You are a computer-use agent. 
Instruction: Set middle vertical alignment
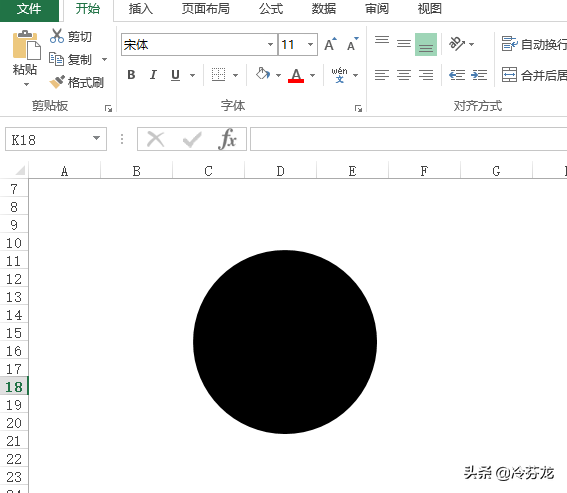coord(404,44)
